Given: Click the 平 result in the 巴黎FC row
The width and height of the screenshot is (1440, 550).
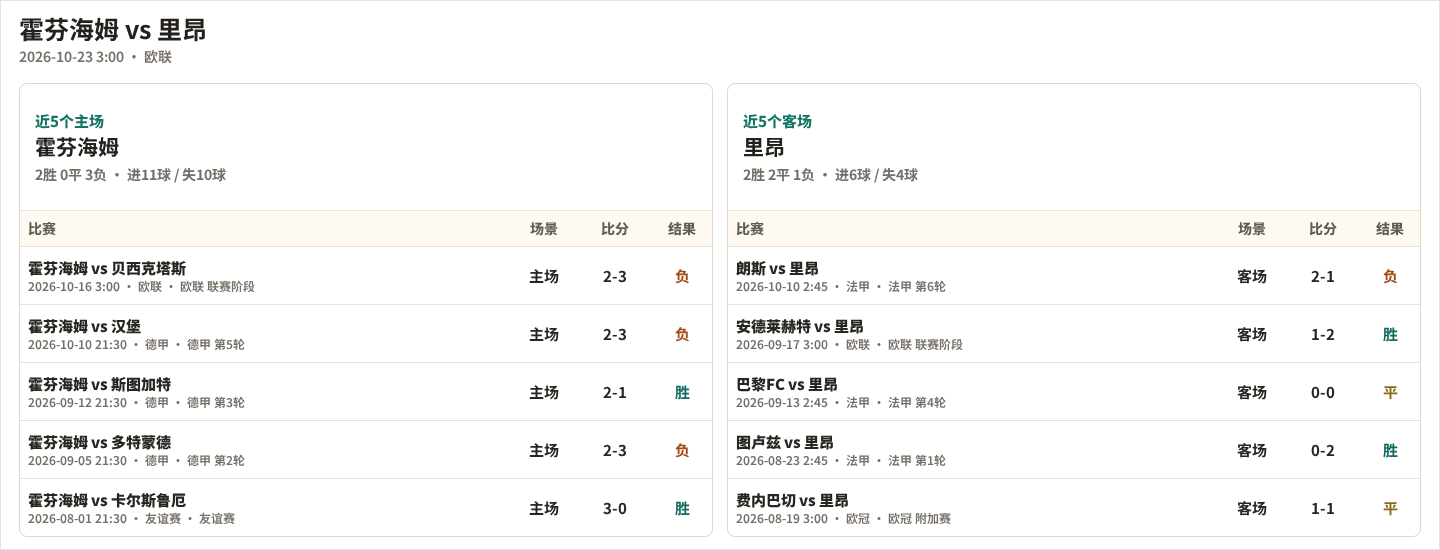Looking at the screenshot, I should pyautogui.click(x=1390, y=392).
